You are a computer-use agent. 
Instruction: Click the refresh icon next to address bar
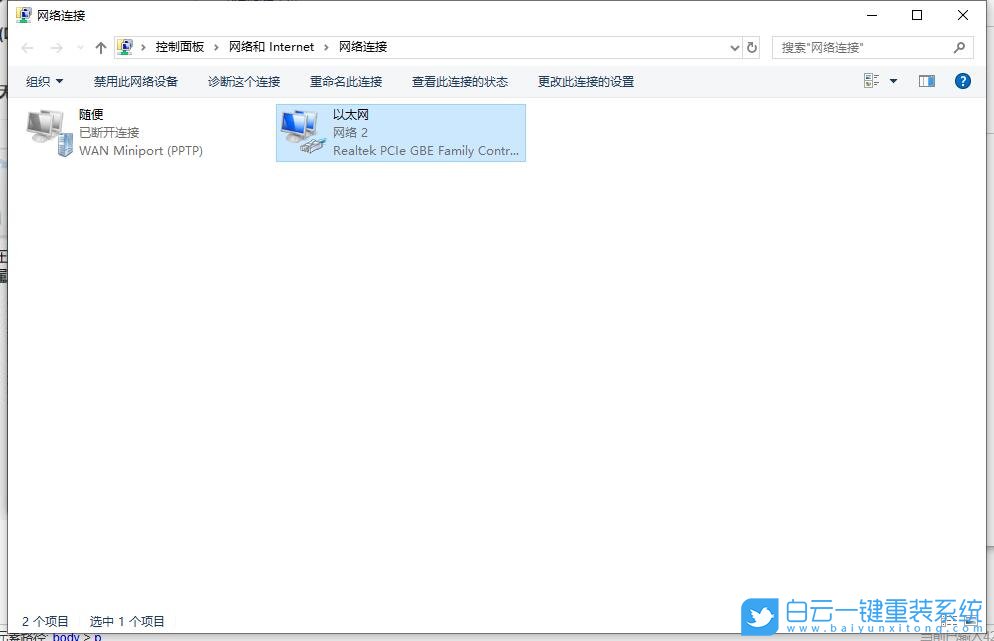pos(752,46)
